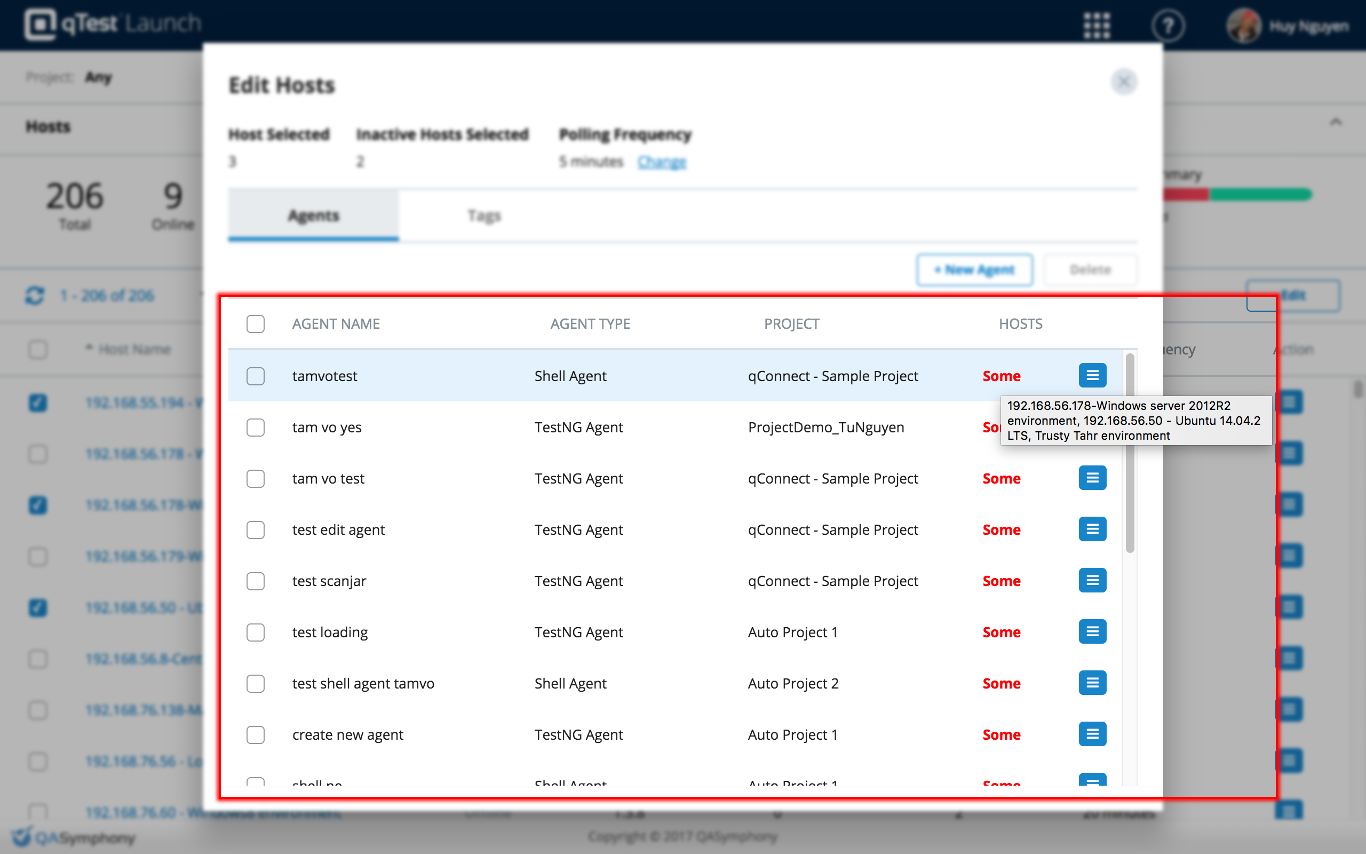Click the New Agent button
This screenshot has width=1366, height=854.
[974, 269]
